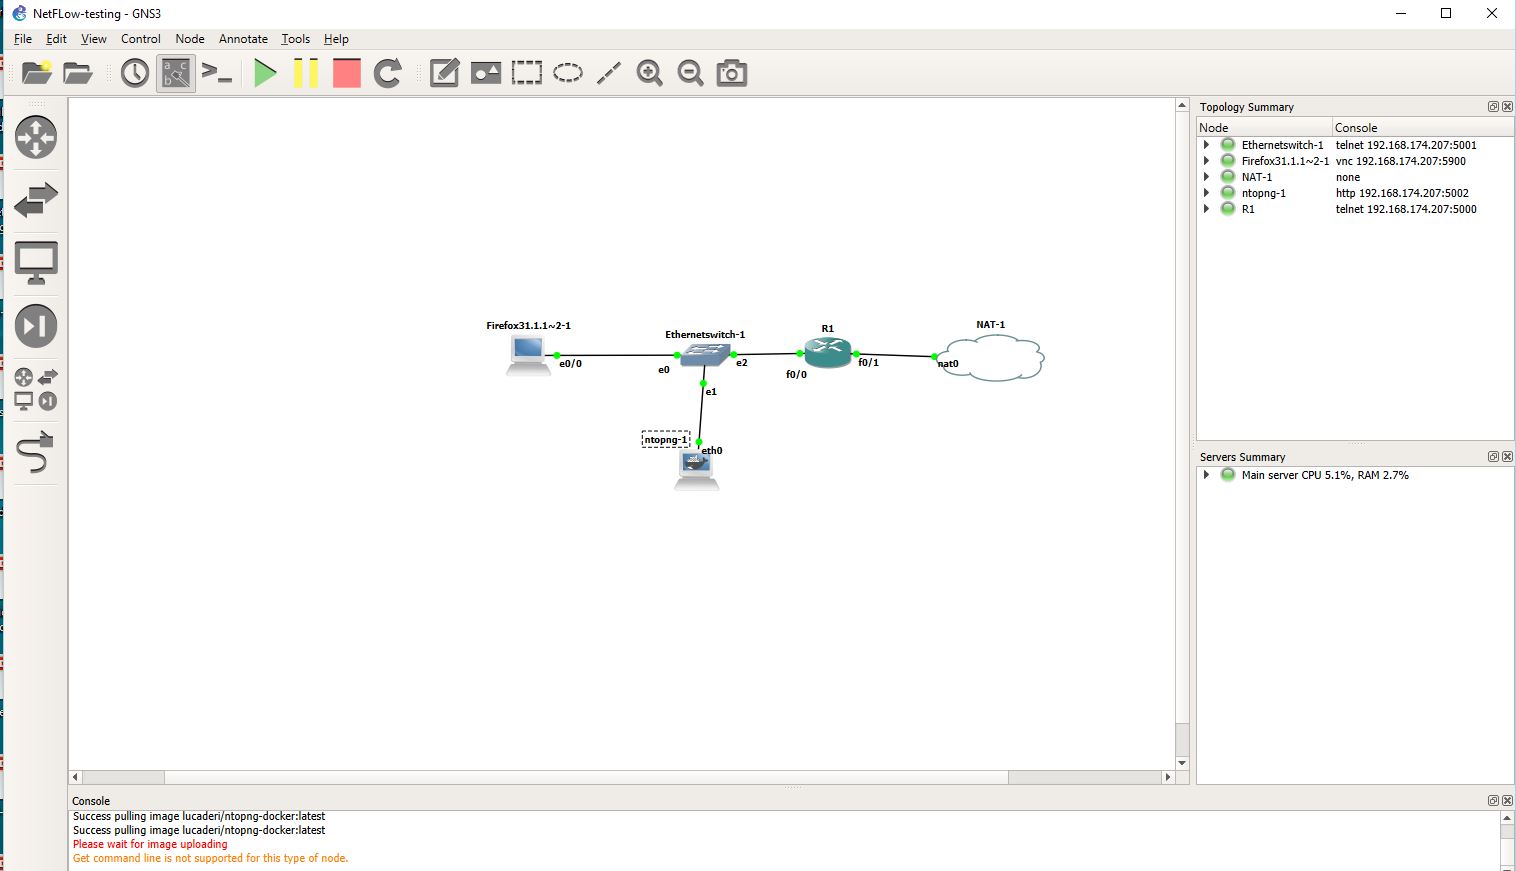Toggle show interface labels icon
The height and width of the screenshot is (871, 1516).
[176, 73]
